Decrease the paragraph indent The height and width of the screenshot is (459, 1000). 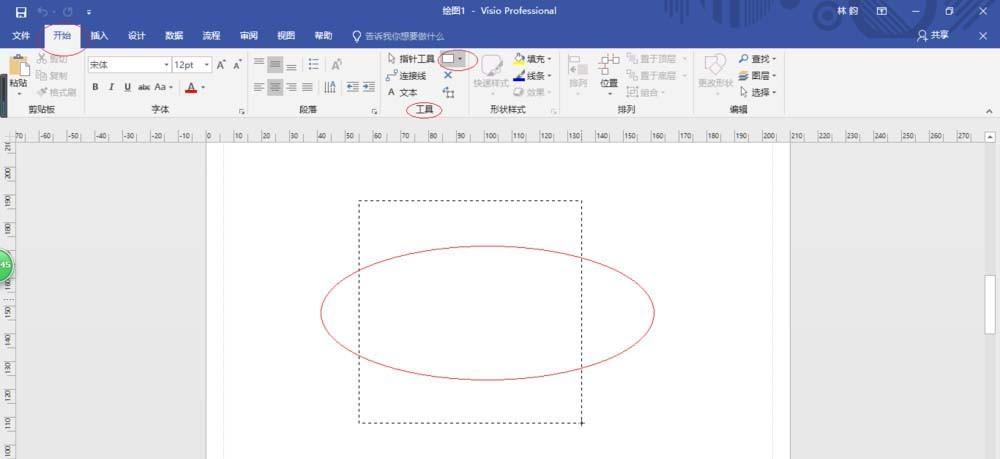(x=352, y=87)
